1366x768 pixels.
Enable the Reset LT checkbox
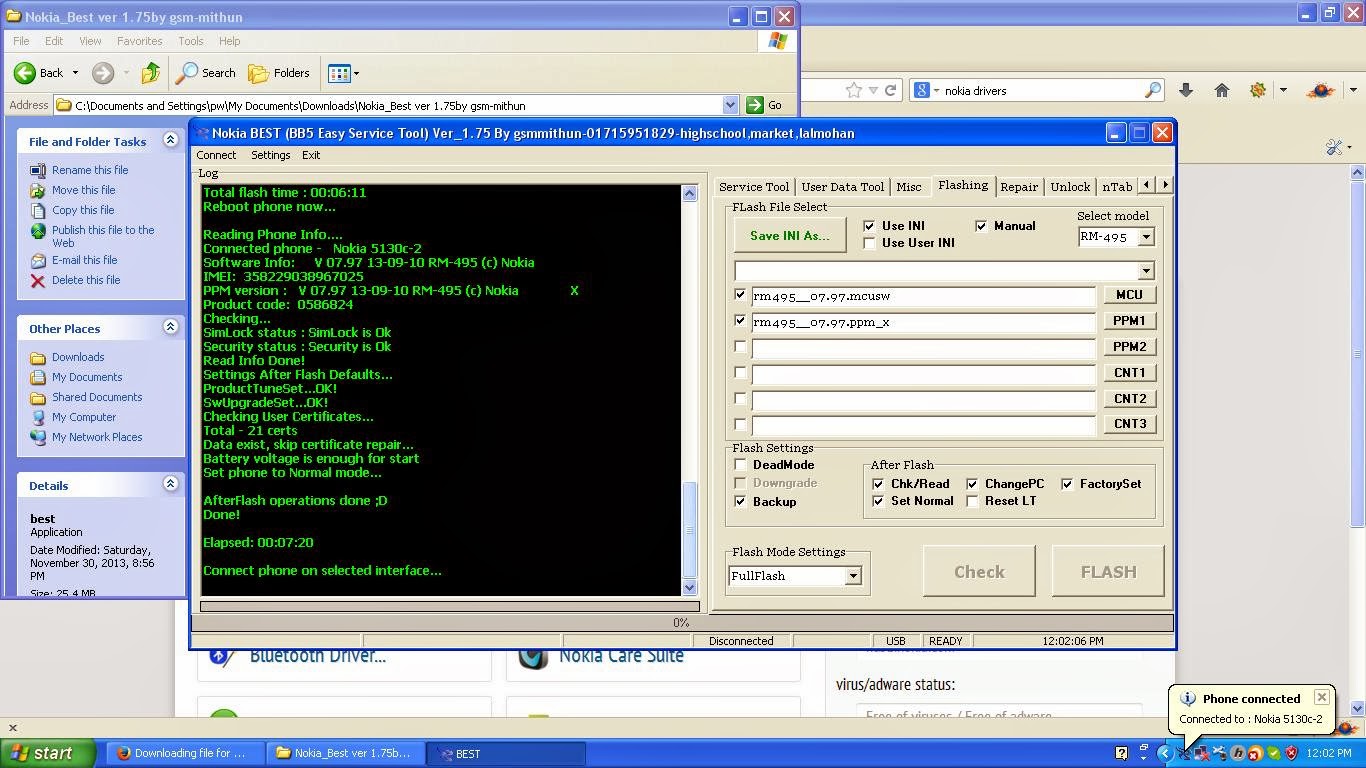click(972, 501)
